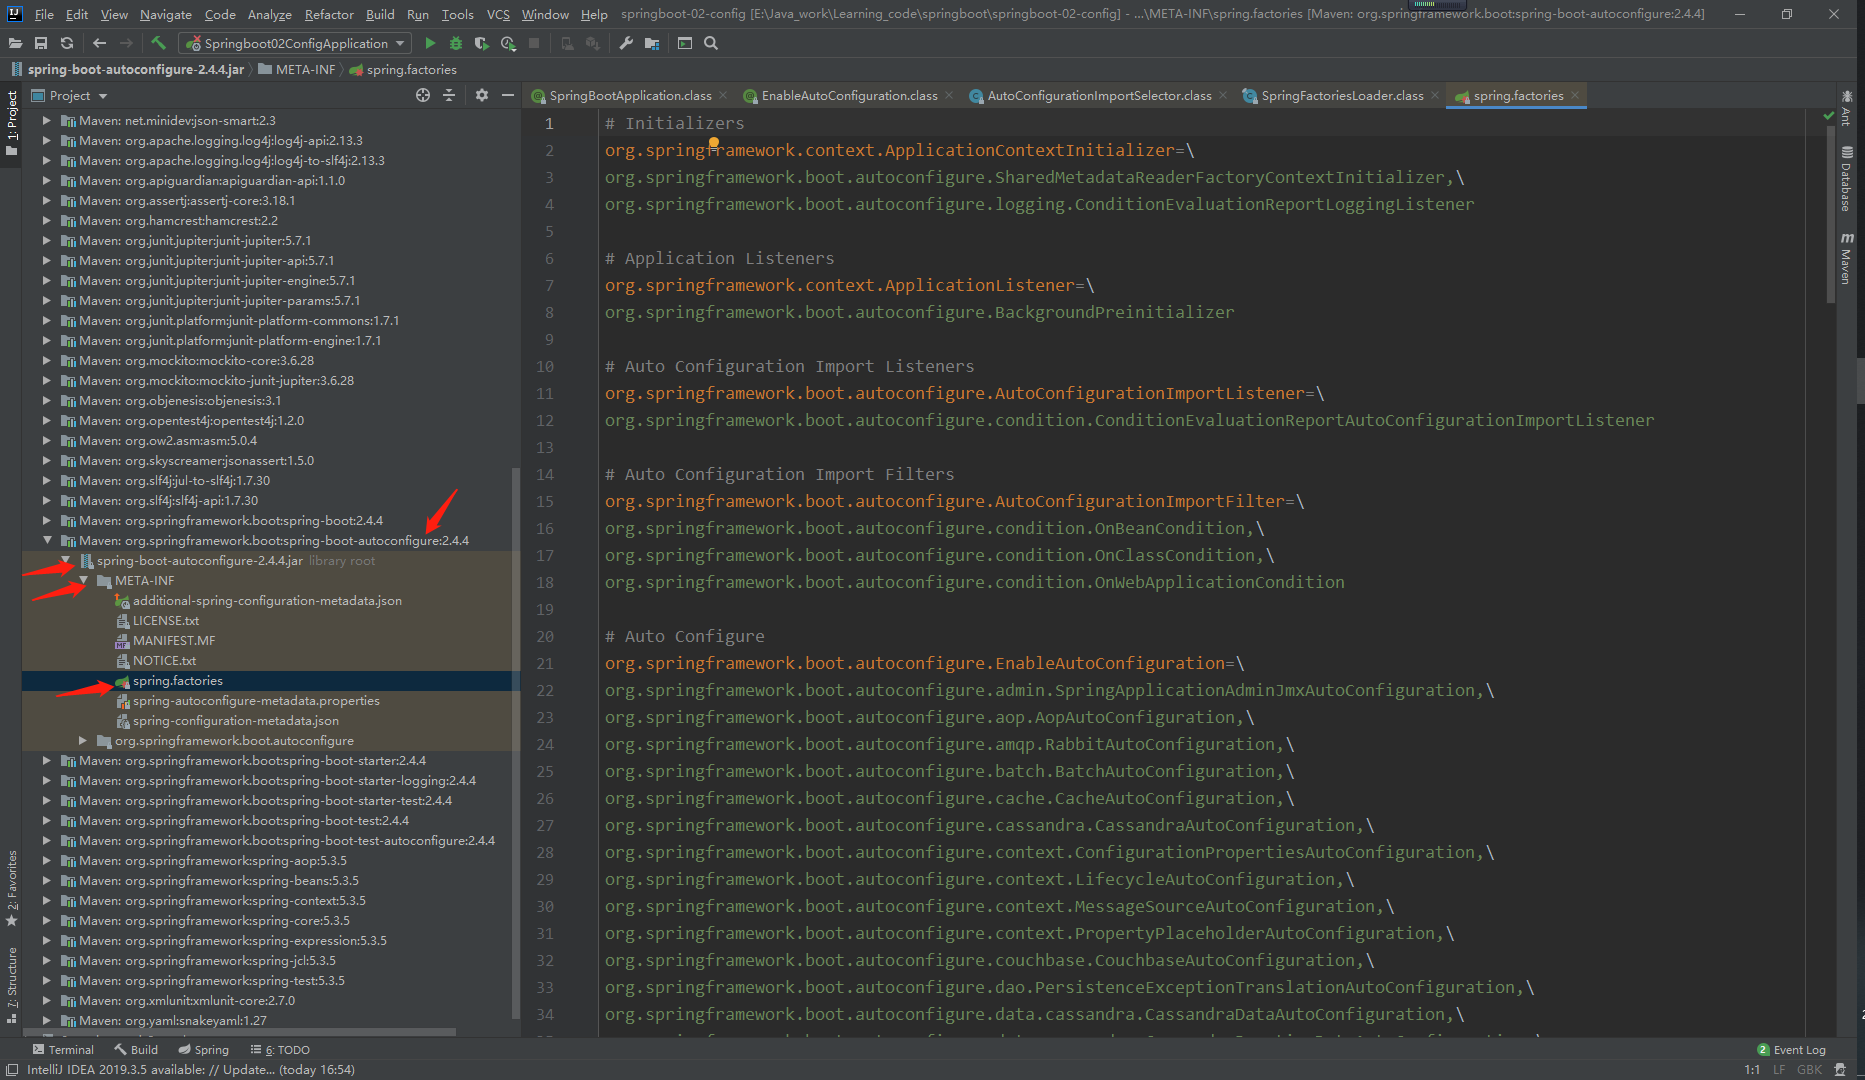Click the Run with Coverage shield icon
Screen dimensions: 1865x1080
[x=482, y=43]
